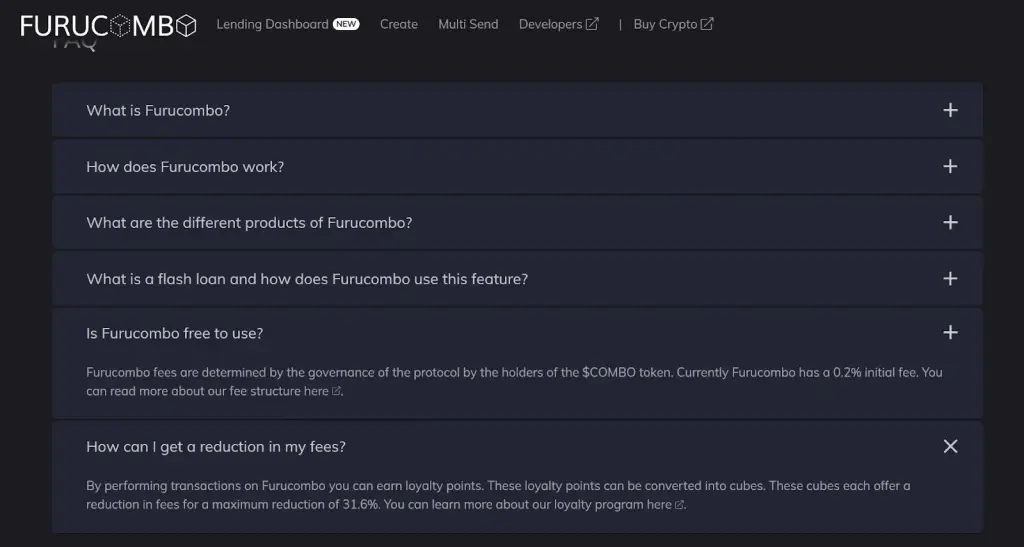Click the plus icon on the different products row
Viewport: 1024px width, 547px height.
point(950,223)
